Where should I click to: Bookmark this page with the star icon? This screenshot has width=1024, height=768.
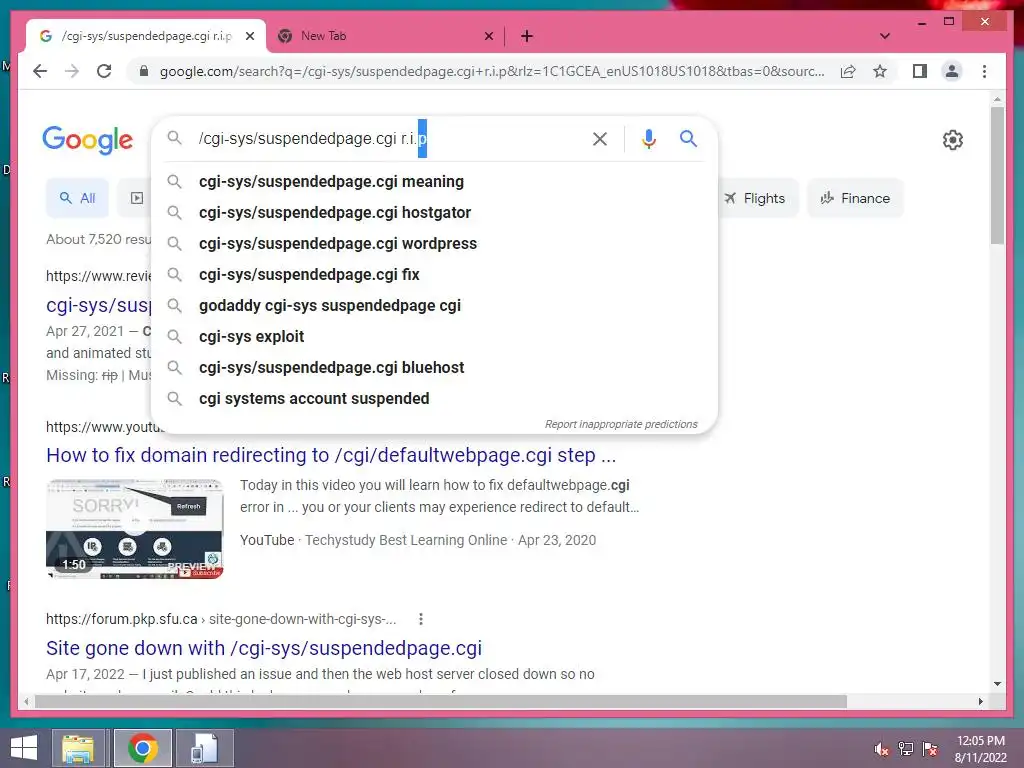click(880, 71)
